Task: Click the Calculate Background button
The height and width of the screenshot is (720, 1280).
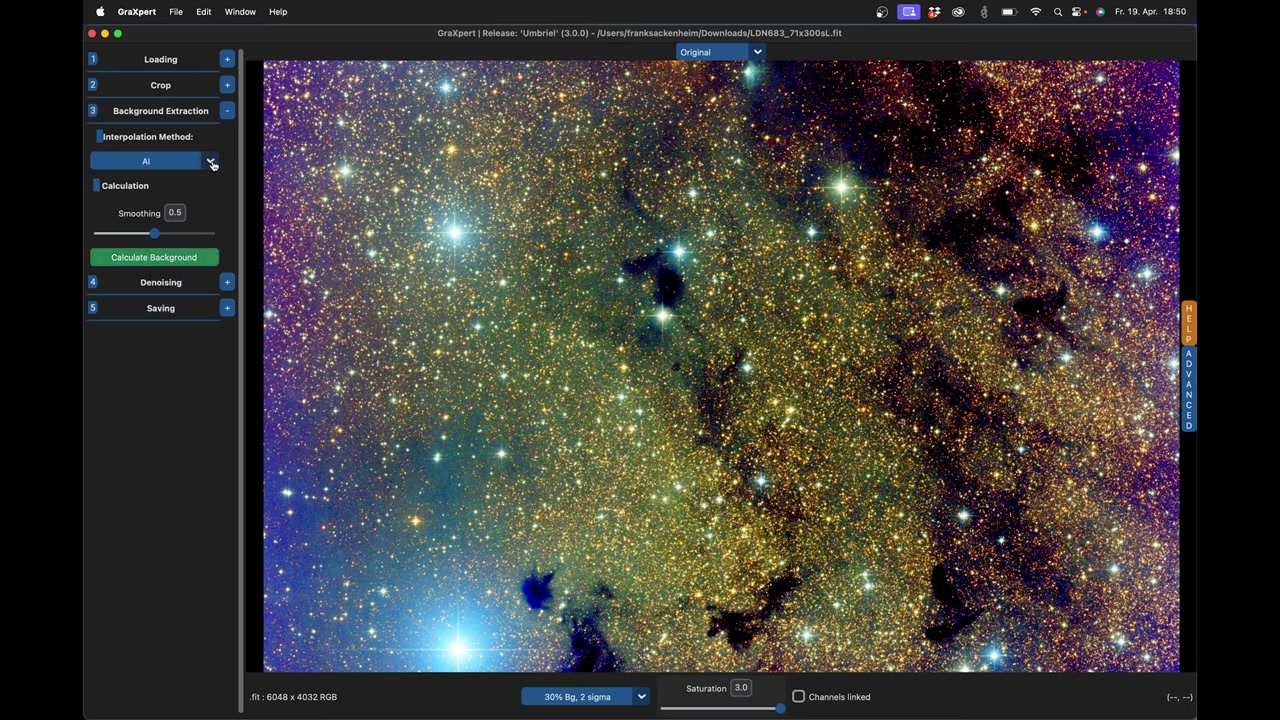Action: coord(153,257)
